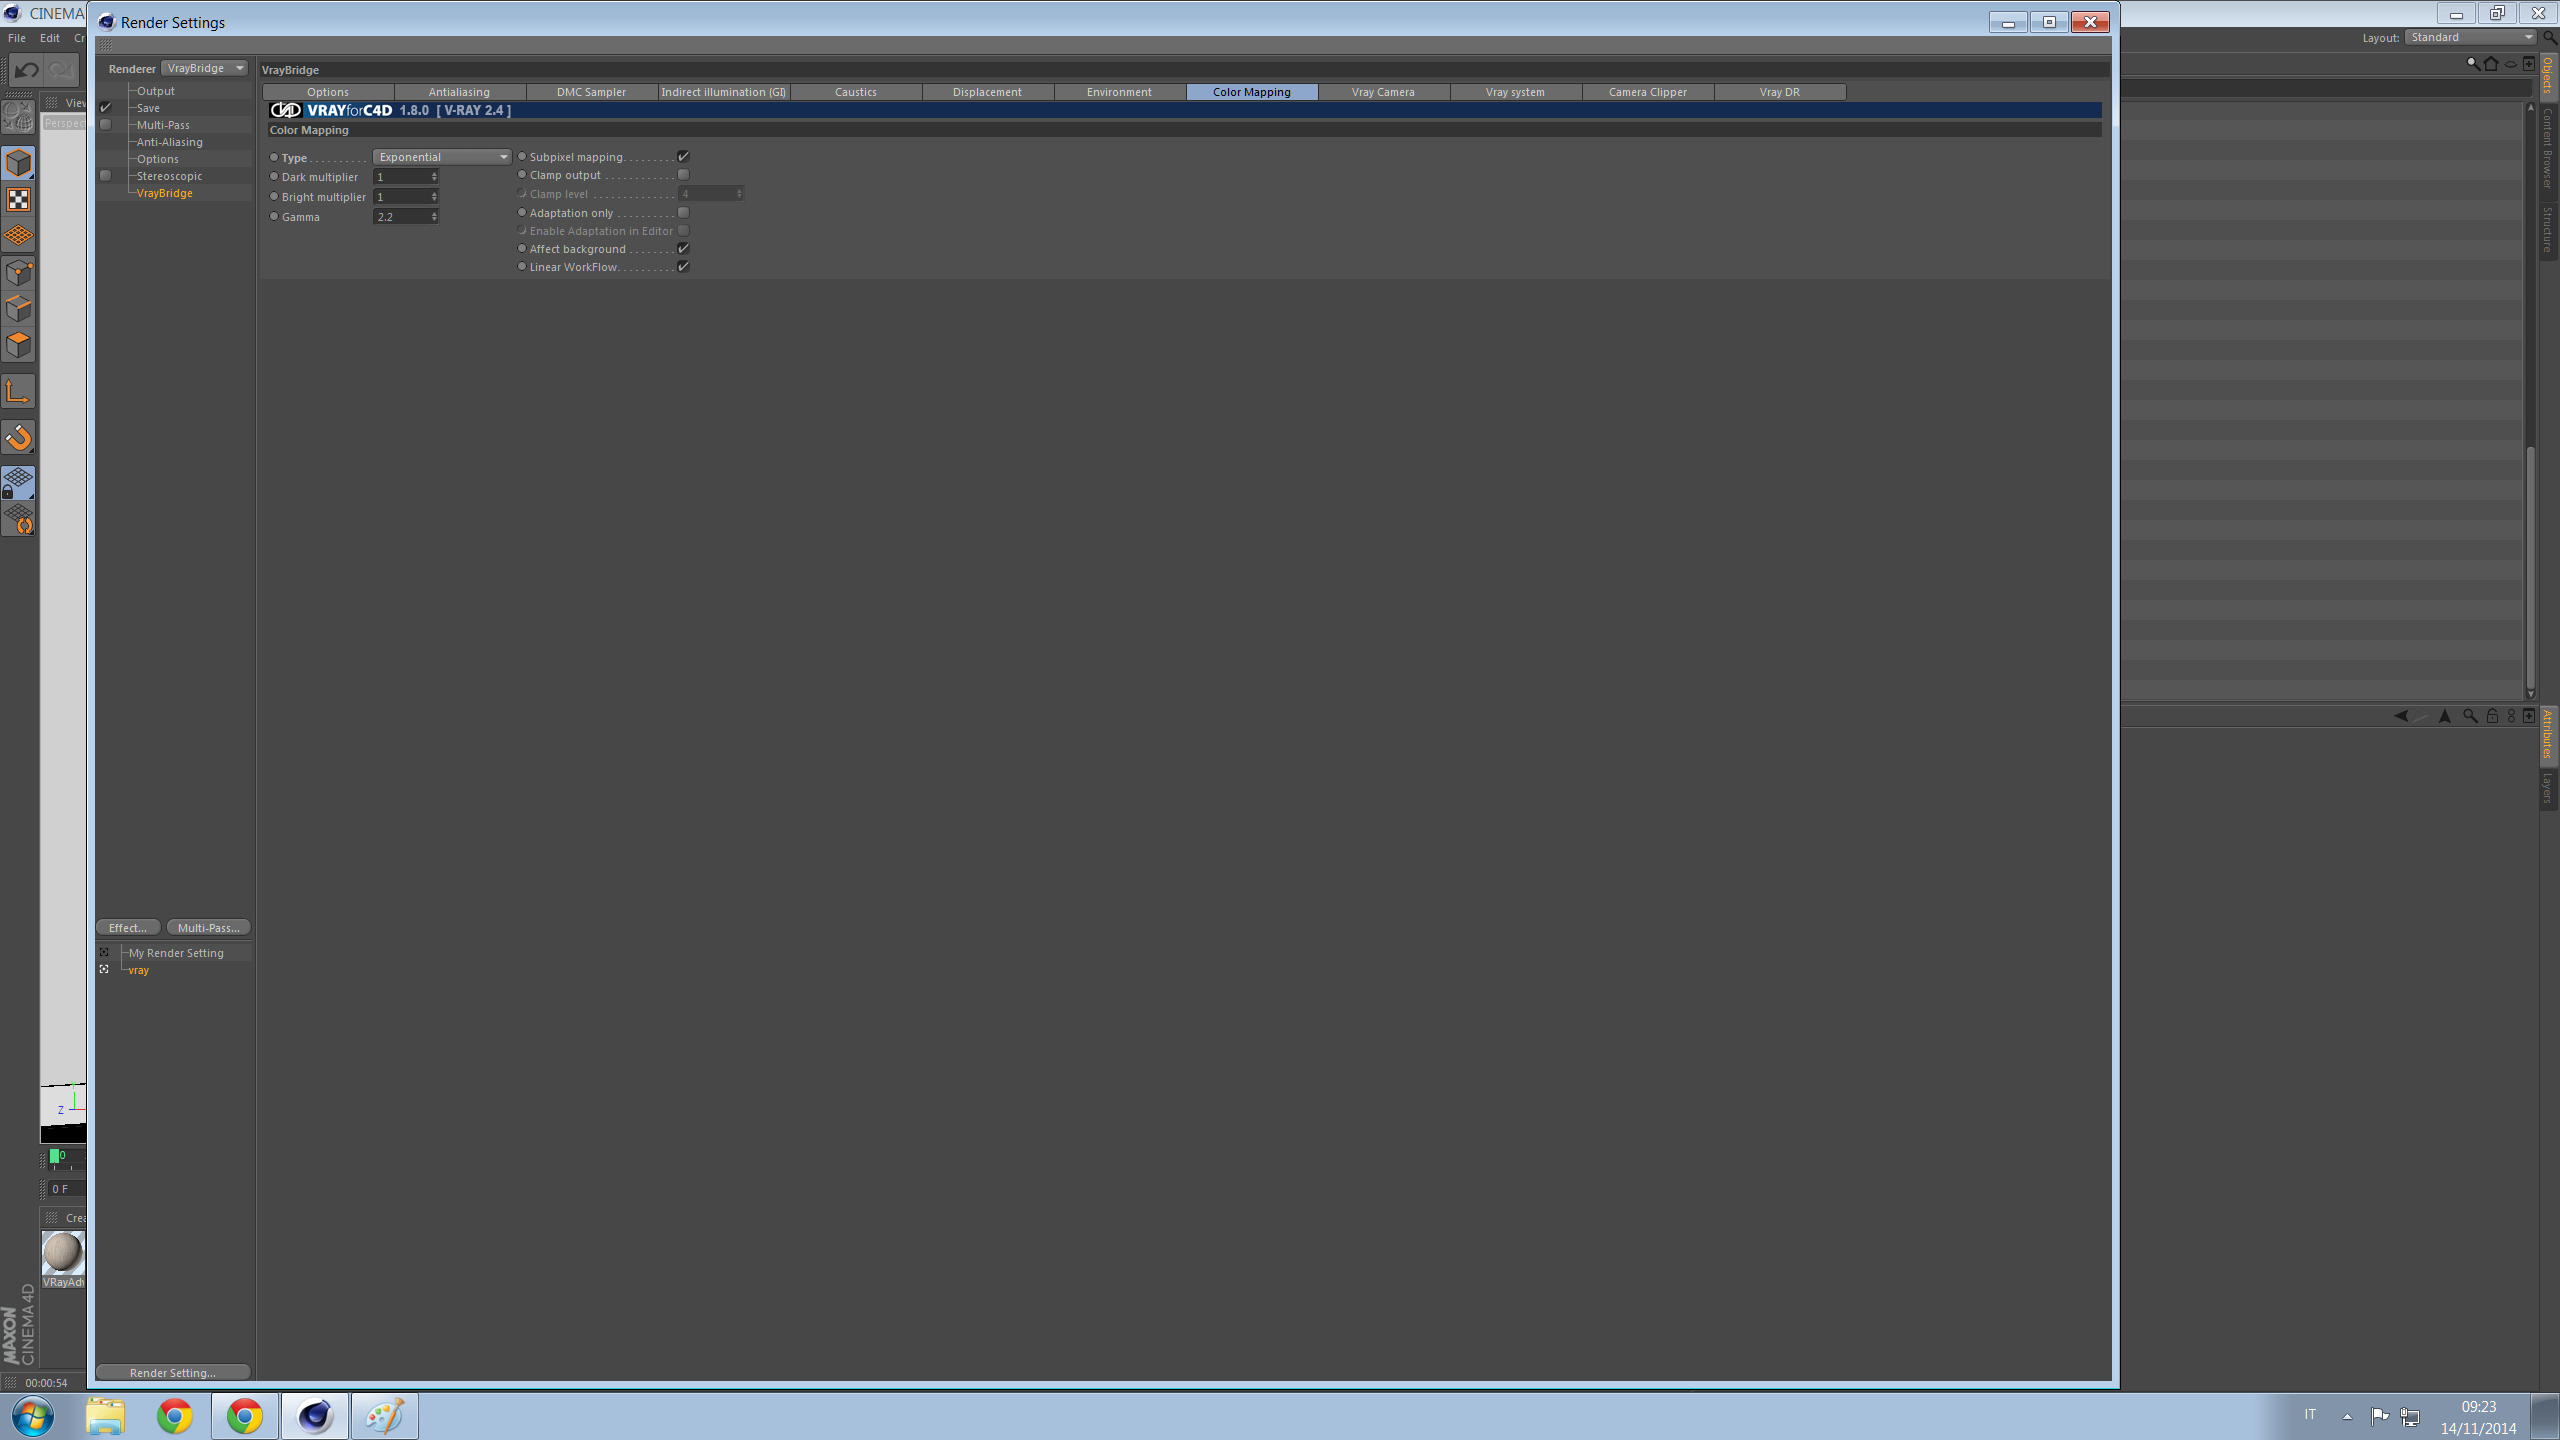The width and height of the screenshot is (2560, 1440).
Task: Open the Type dropdown set to Exponential
Action: [442, 157]
